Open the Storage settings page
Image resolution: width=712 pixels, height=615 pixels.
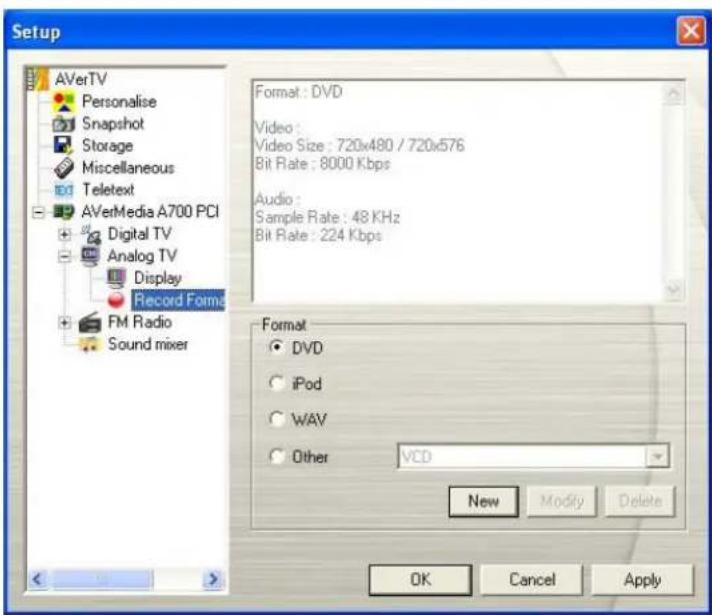pyautogui.click(x=108, y=145)
